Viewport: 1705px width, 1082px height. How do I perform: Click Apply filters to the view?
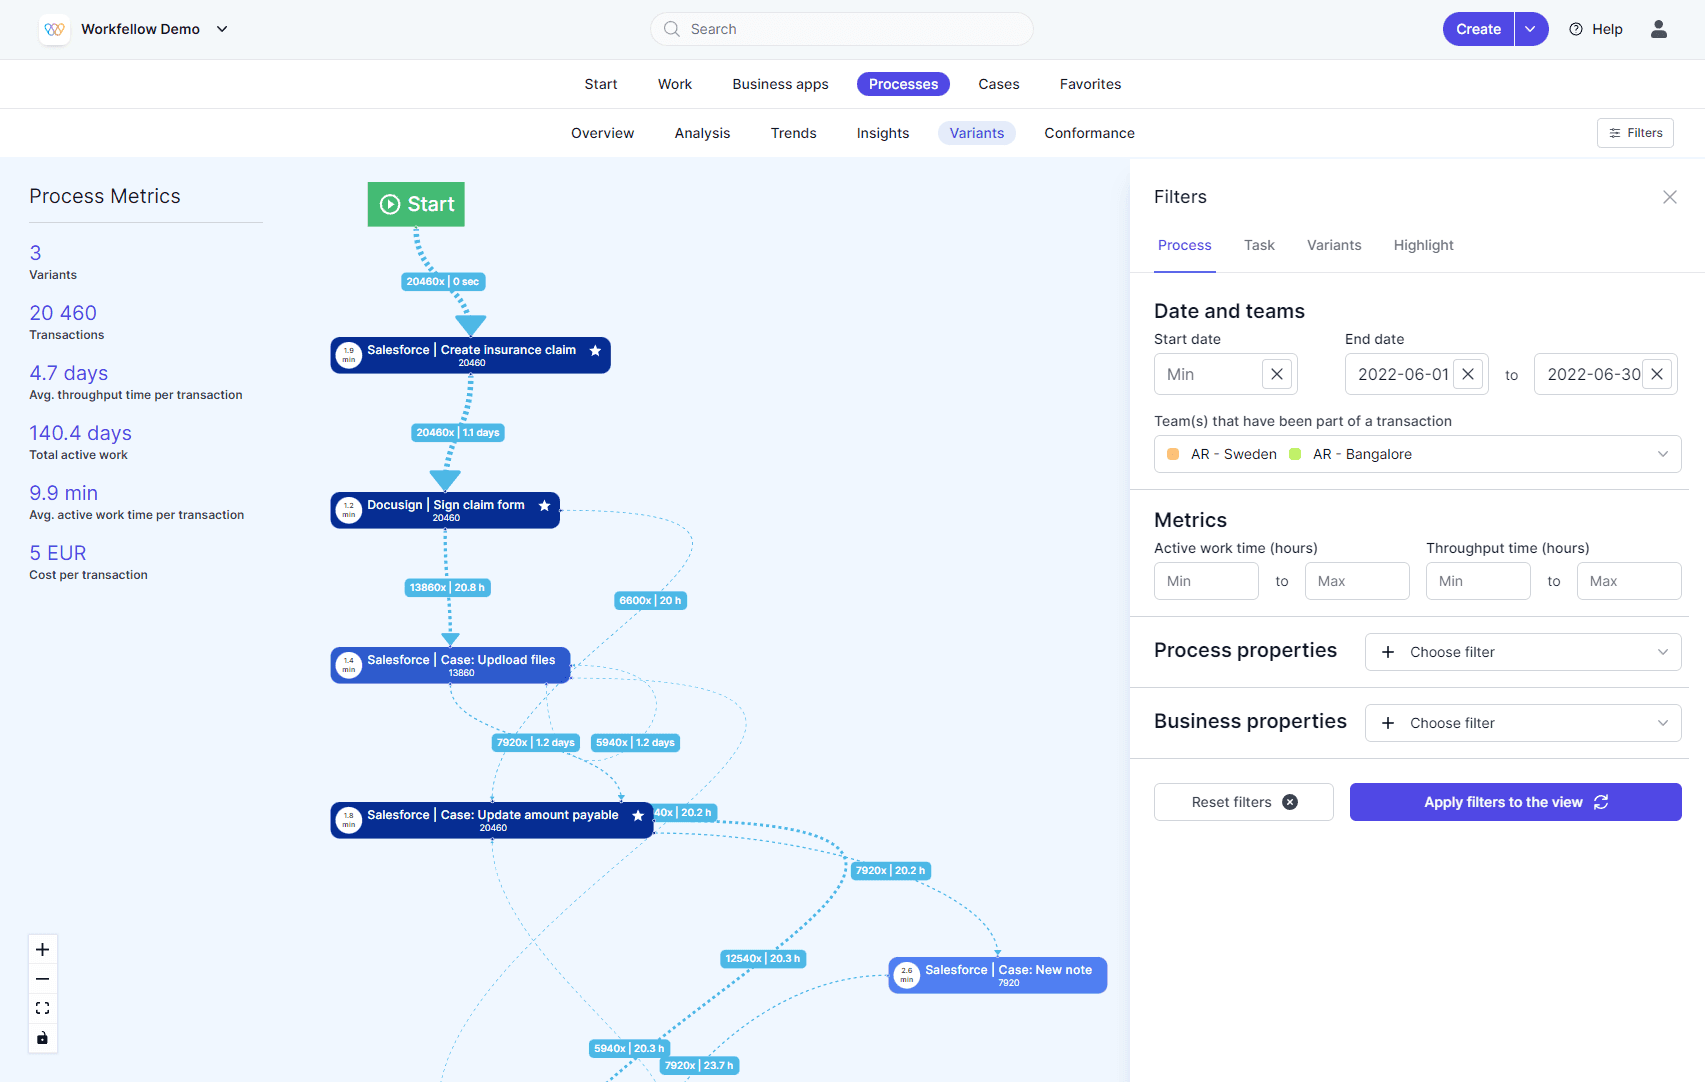1516,802
